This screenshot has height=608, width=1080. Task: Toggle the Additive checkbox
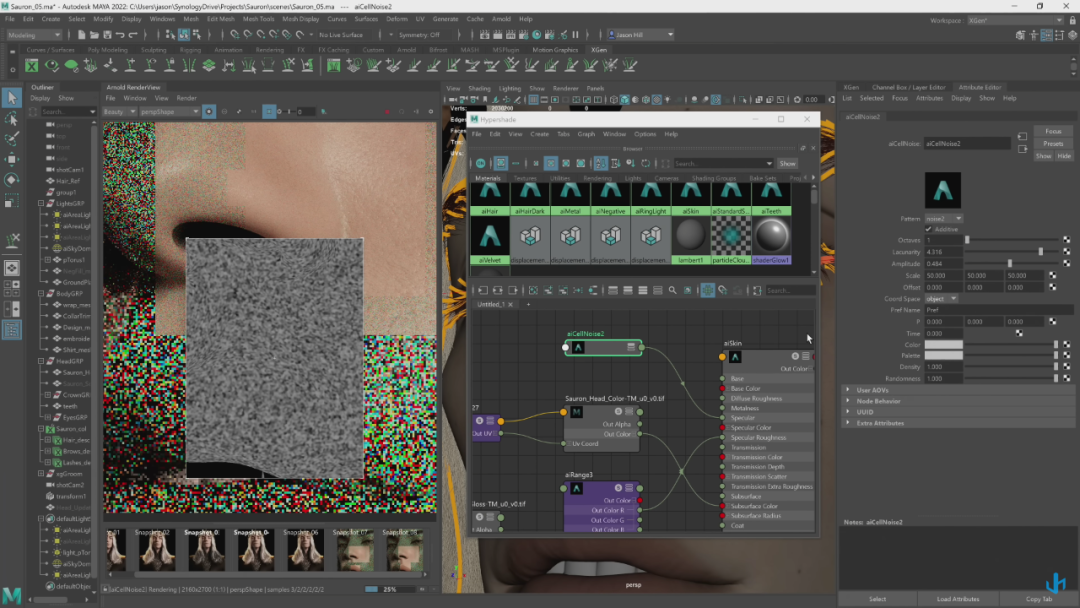[x=929, y=229]
